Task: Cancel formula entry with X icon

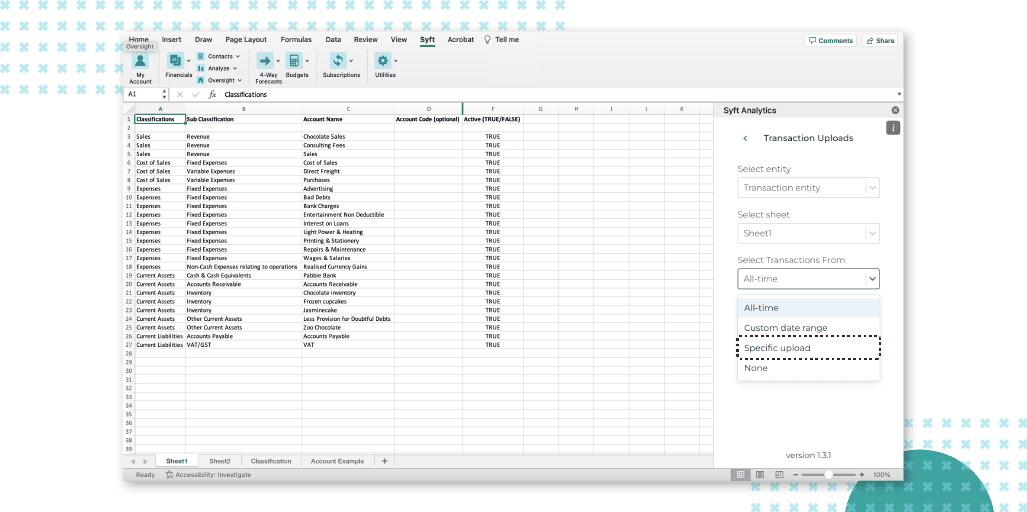Action: click(180, 94)
